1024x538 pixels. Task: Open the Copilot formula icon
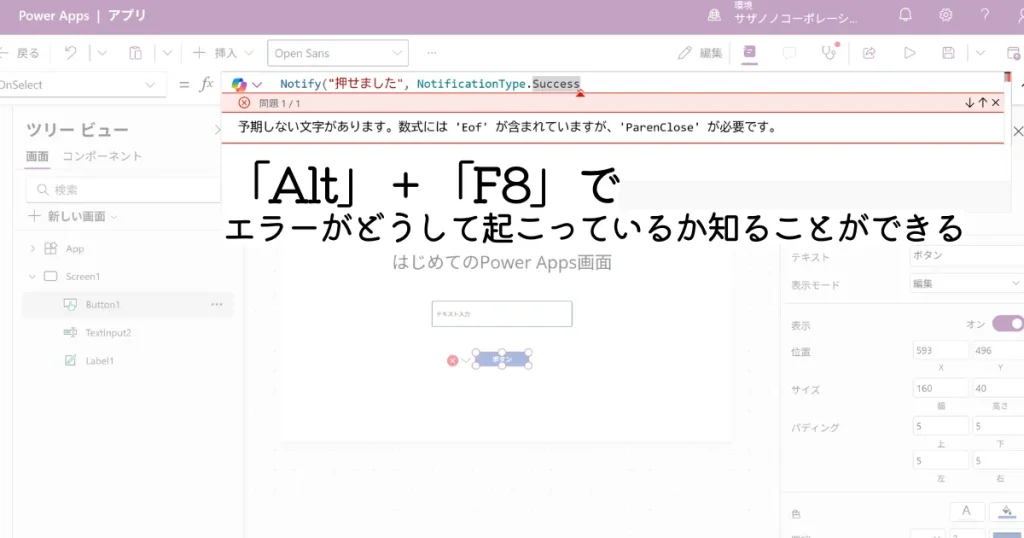239,85
